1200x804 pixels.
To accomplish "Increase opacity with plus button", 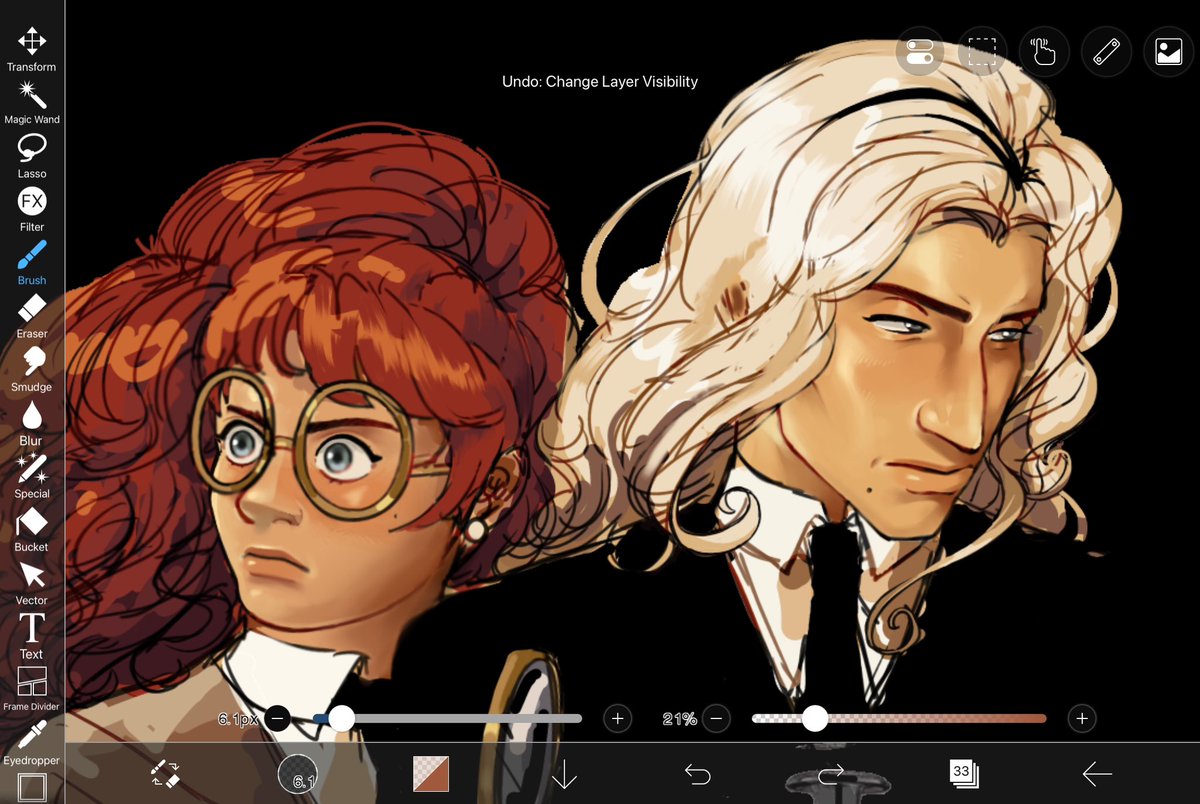I will [1080, 718].
